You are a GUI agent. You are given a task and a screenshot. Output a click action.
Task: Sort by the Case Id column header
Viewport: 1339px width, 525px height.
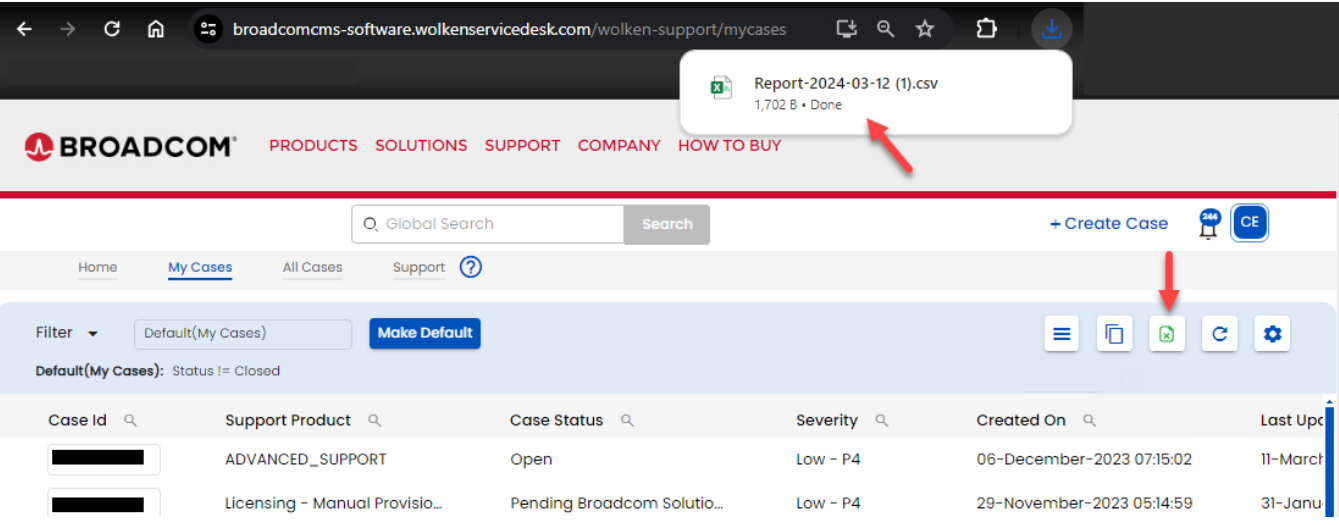click(x=77, y=420)
